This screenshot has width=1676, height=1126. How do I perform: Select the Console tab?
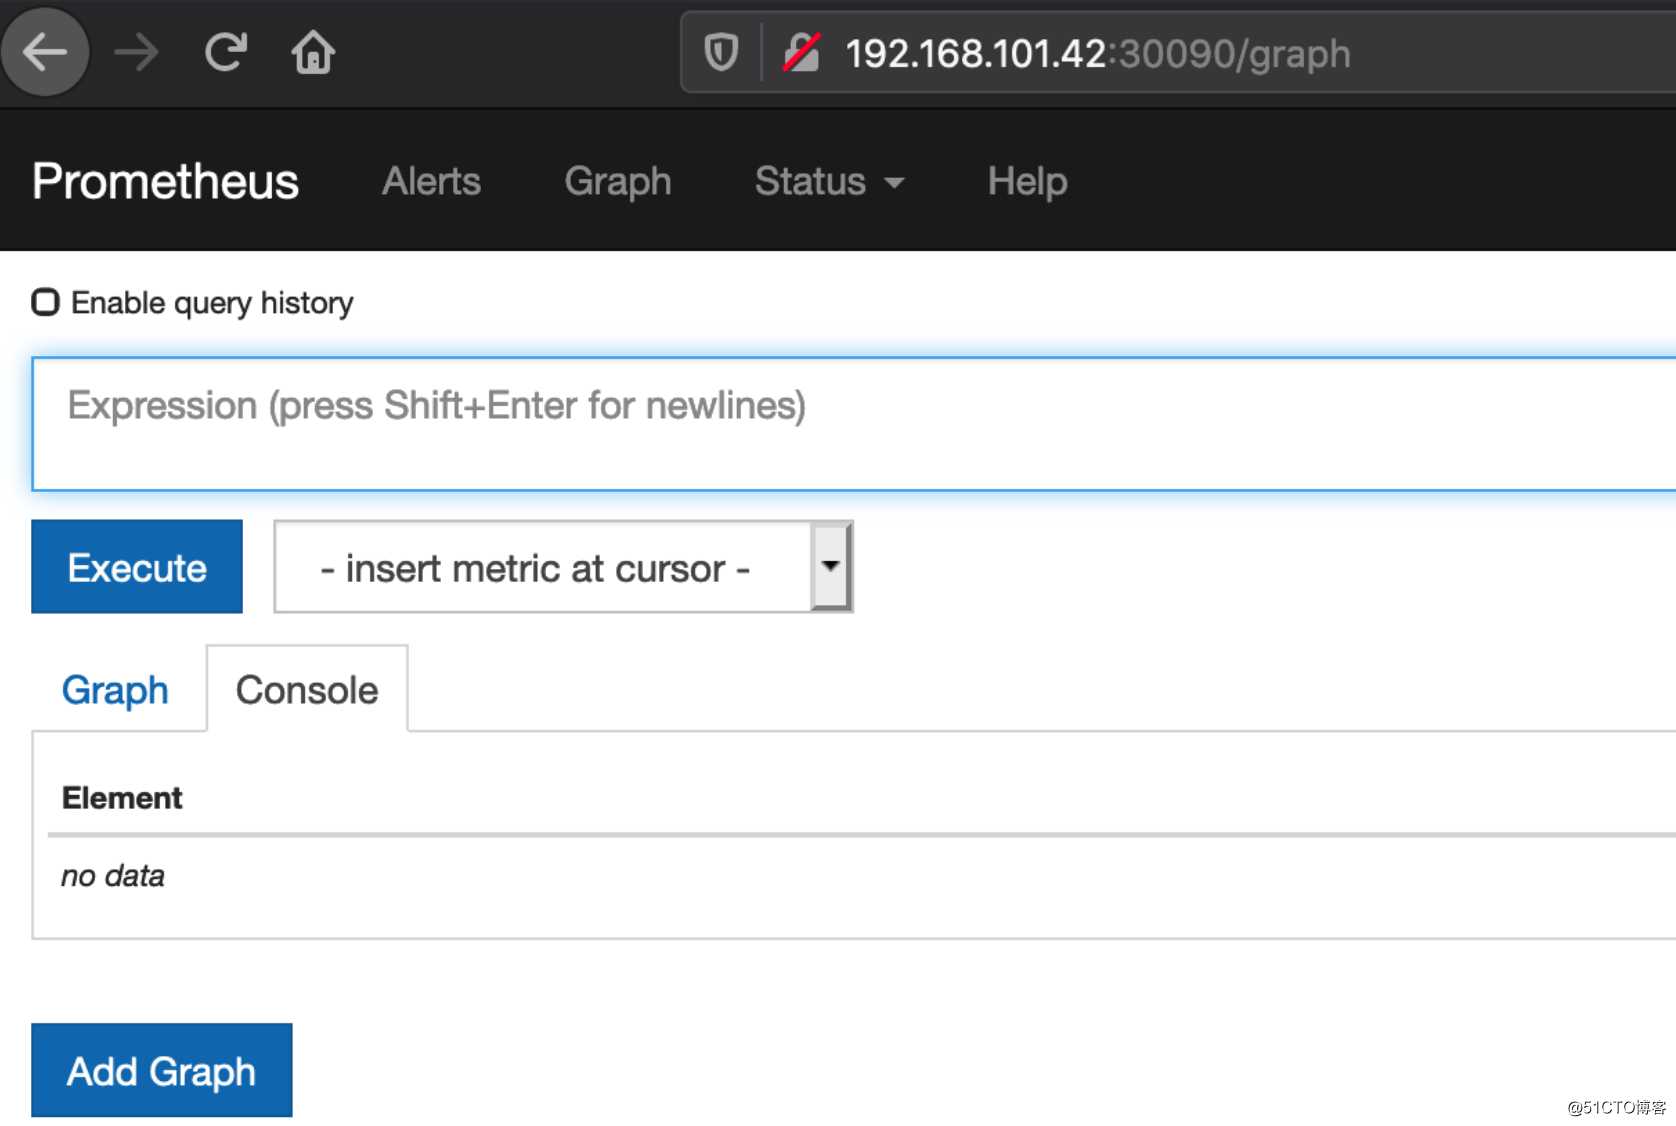(307, 690)
